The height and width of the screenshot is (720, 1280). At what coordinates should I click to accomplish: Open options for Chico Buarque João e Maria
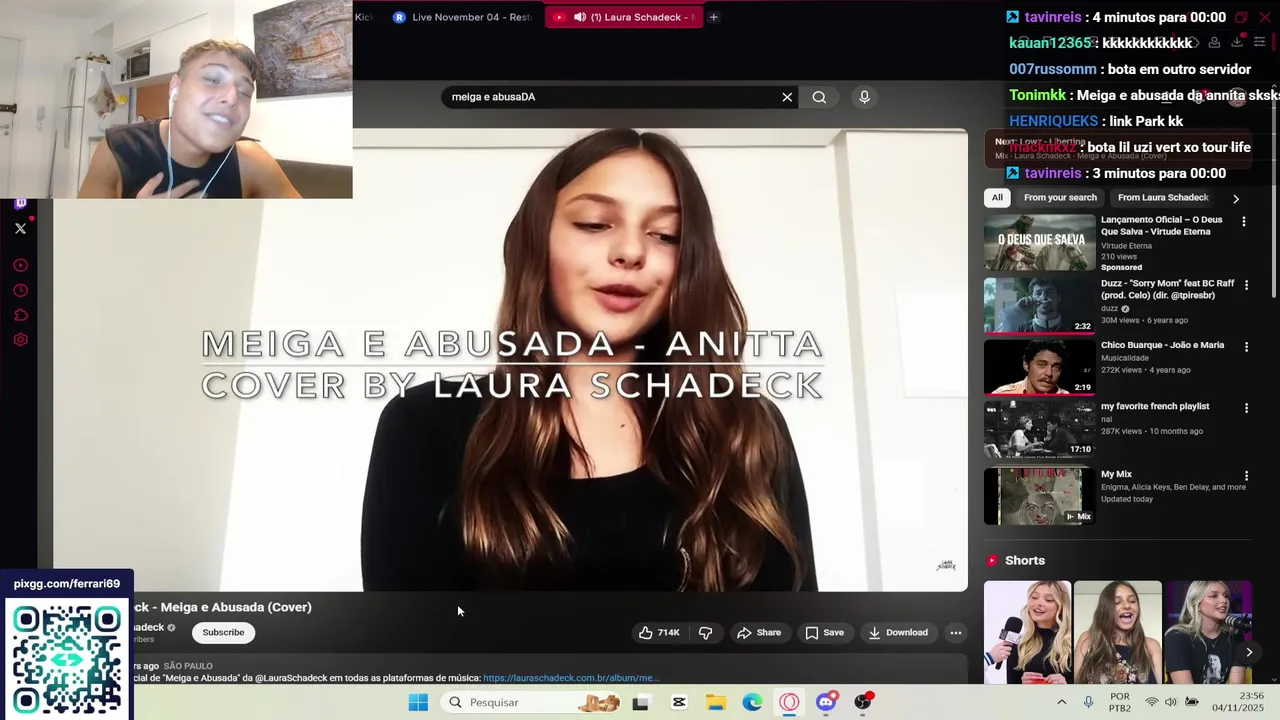[x=1246, y=347]
